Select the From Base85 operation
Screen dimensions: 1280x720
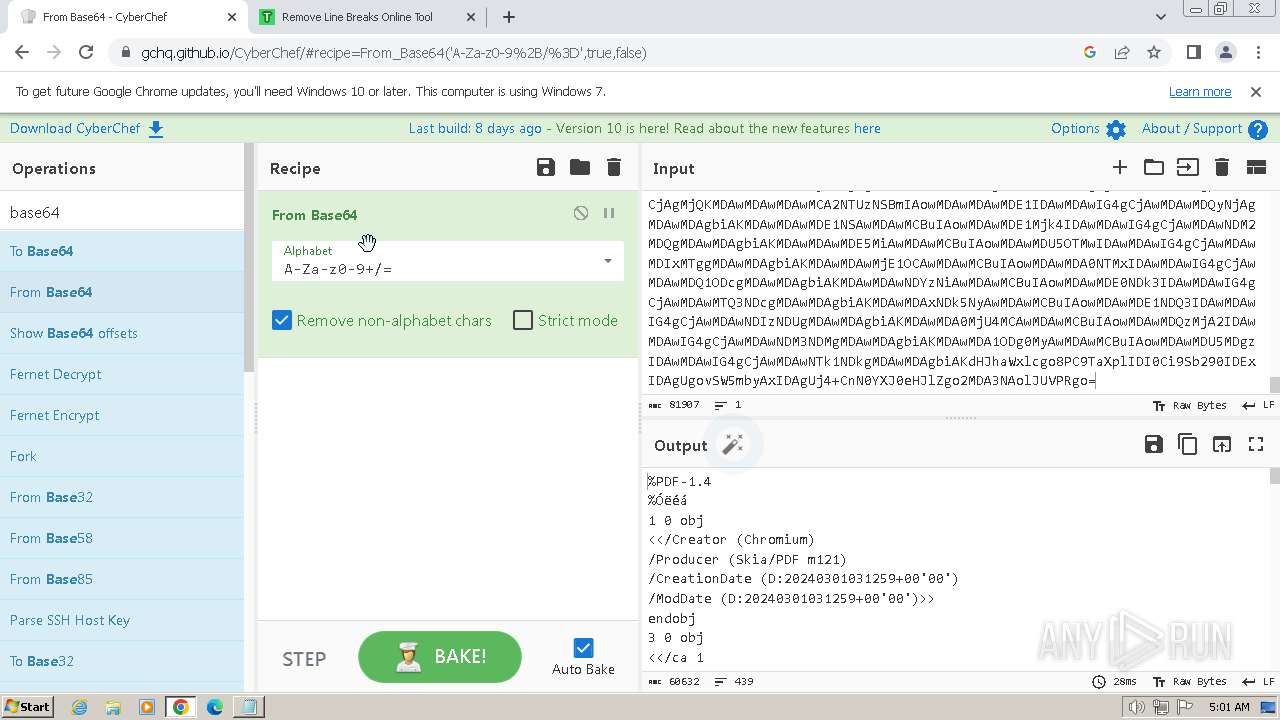(122, 579)
